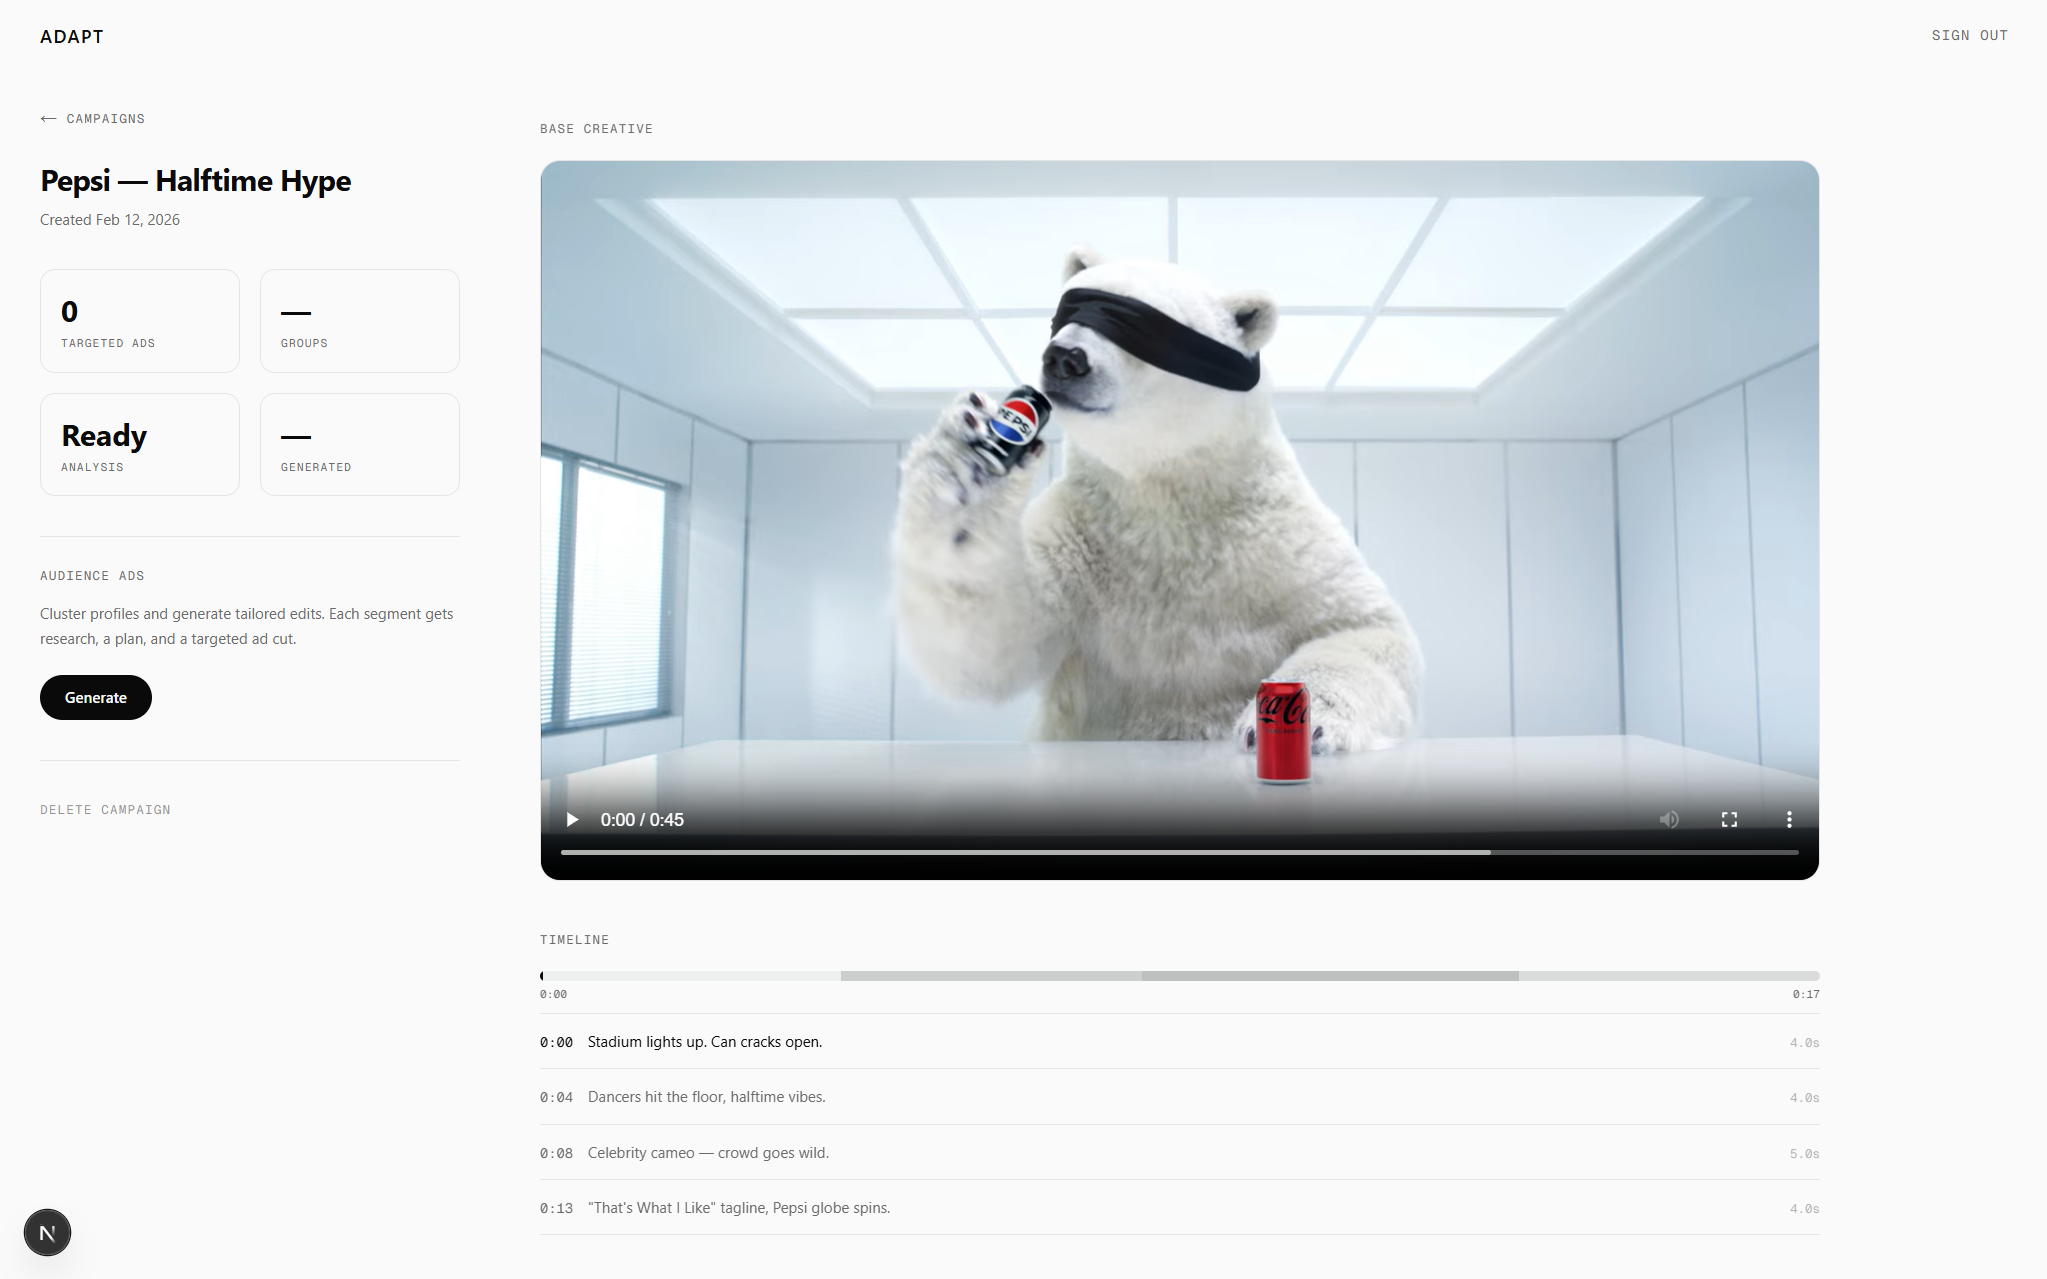
Task: Select the third timeline bar segment
Action: click(1329, 976)
